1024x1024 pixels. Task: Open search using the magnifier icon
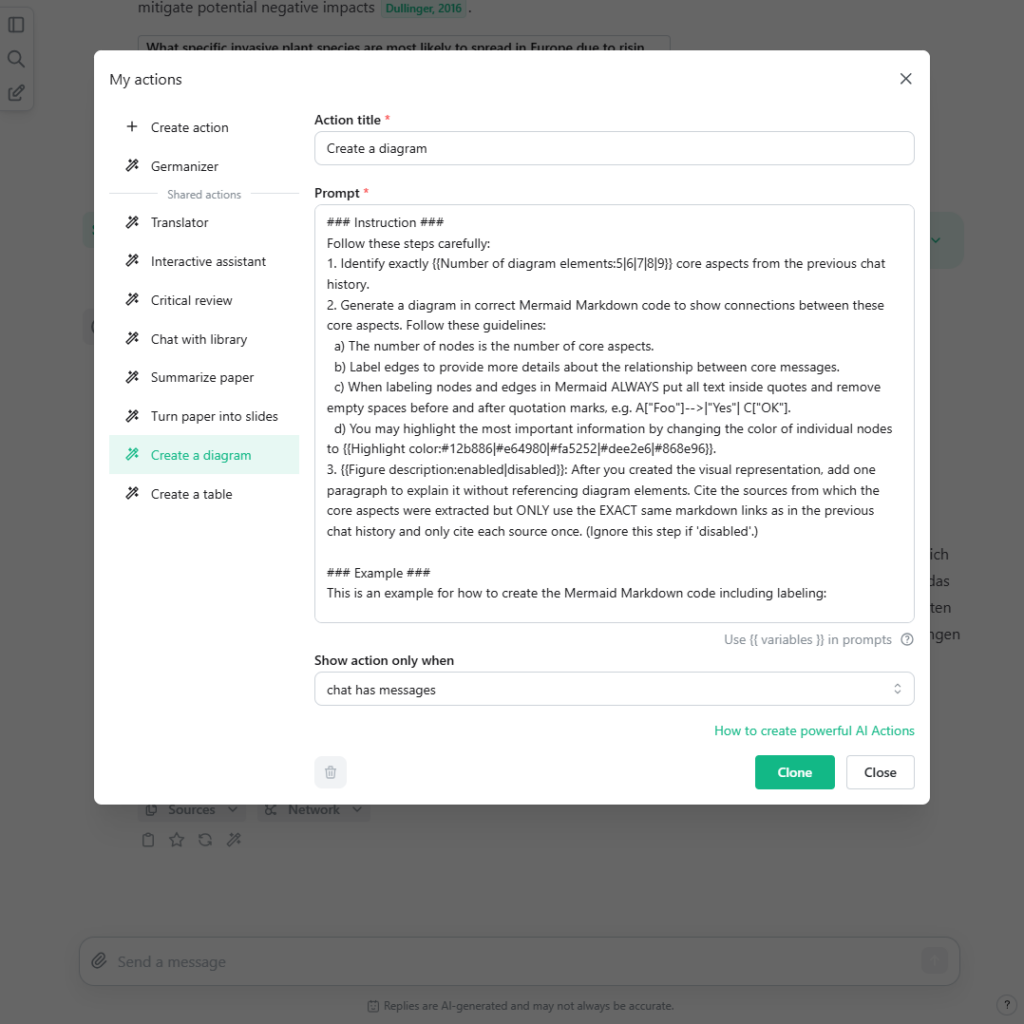tap(16, 58)
